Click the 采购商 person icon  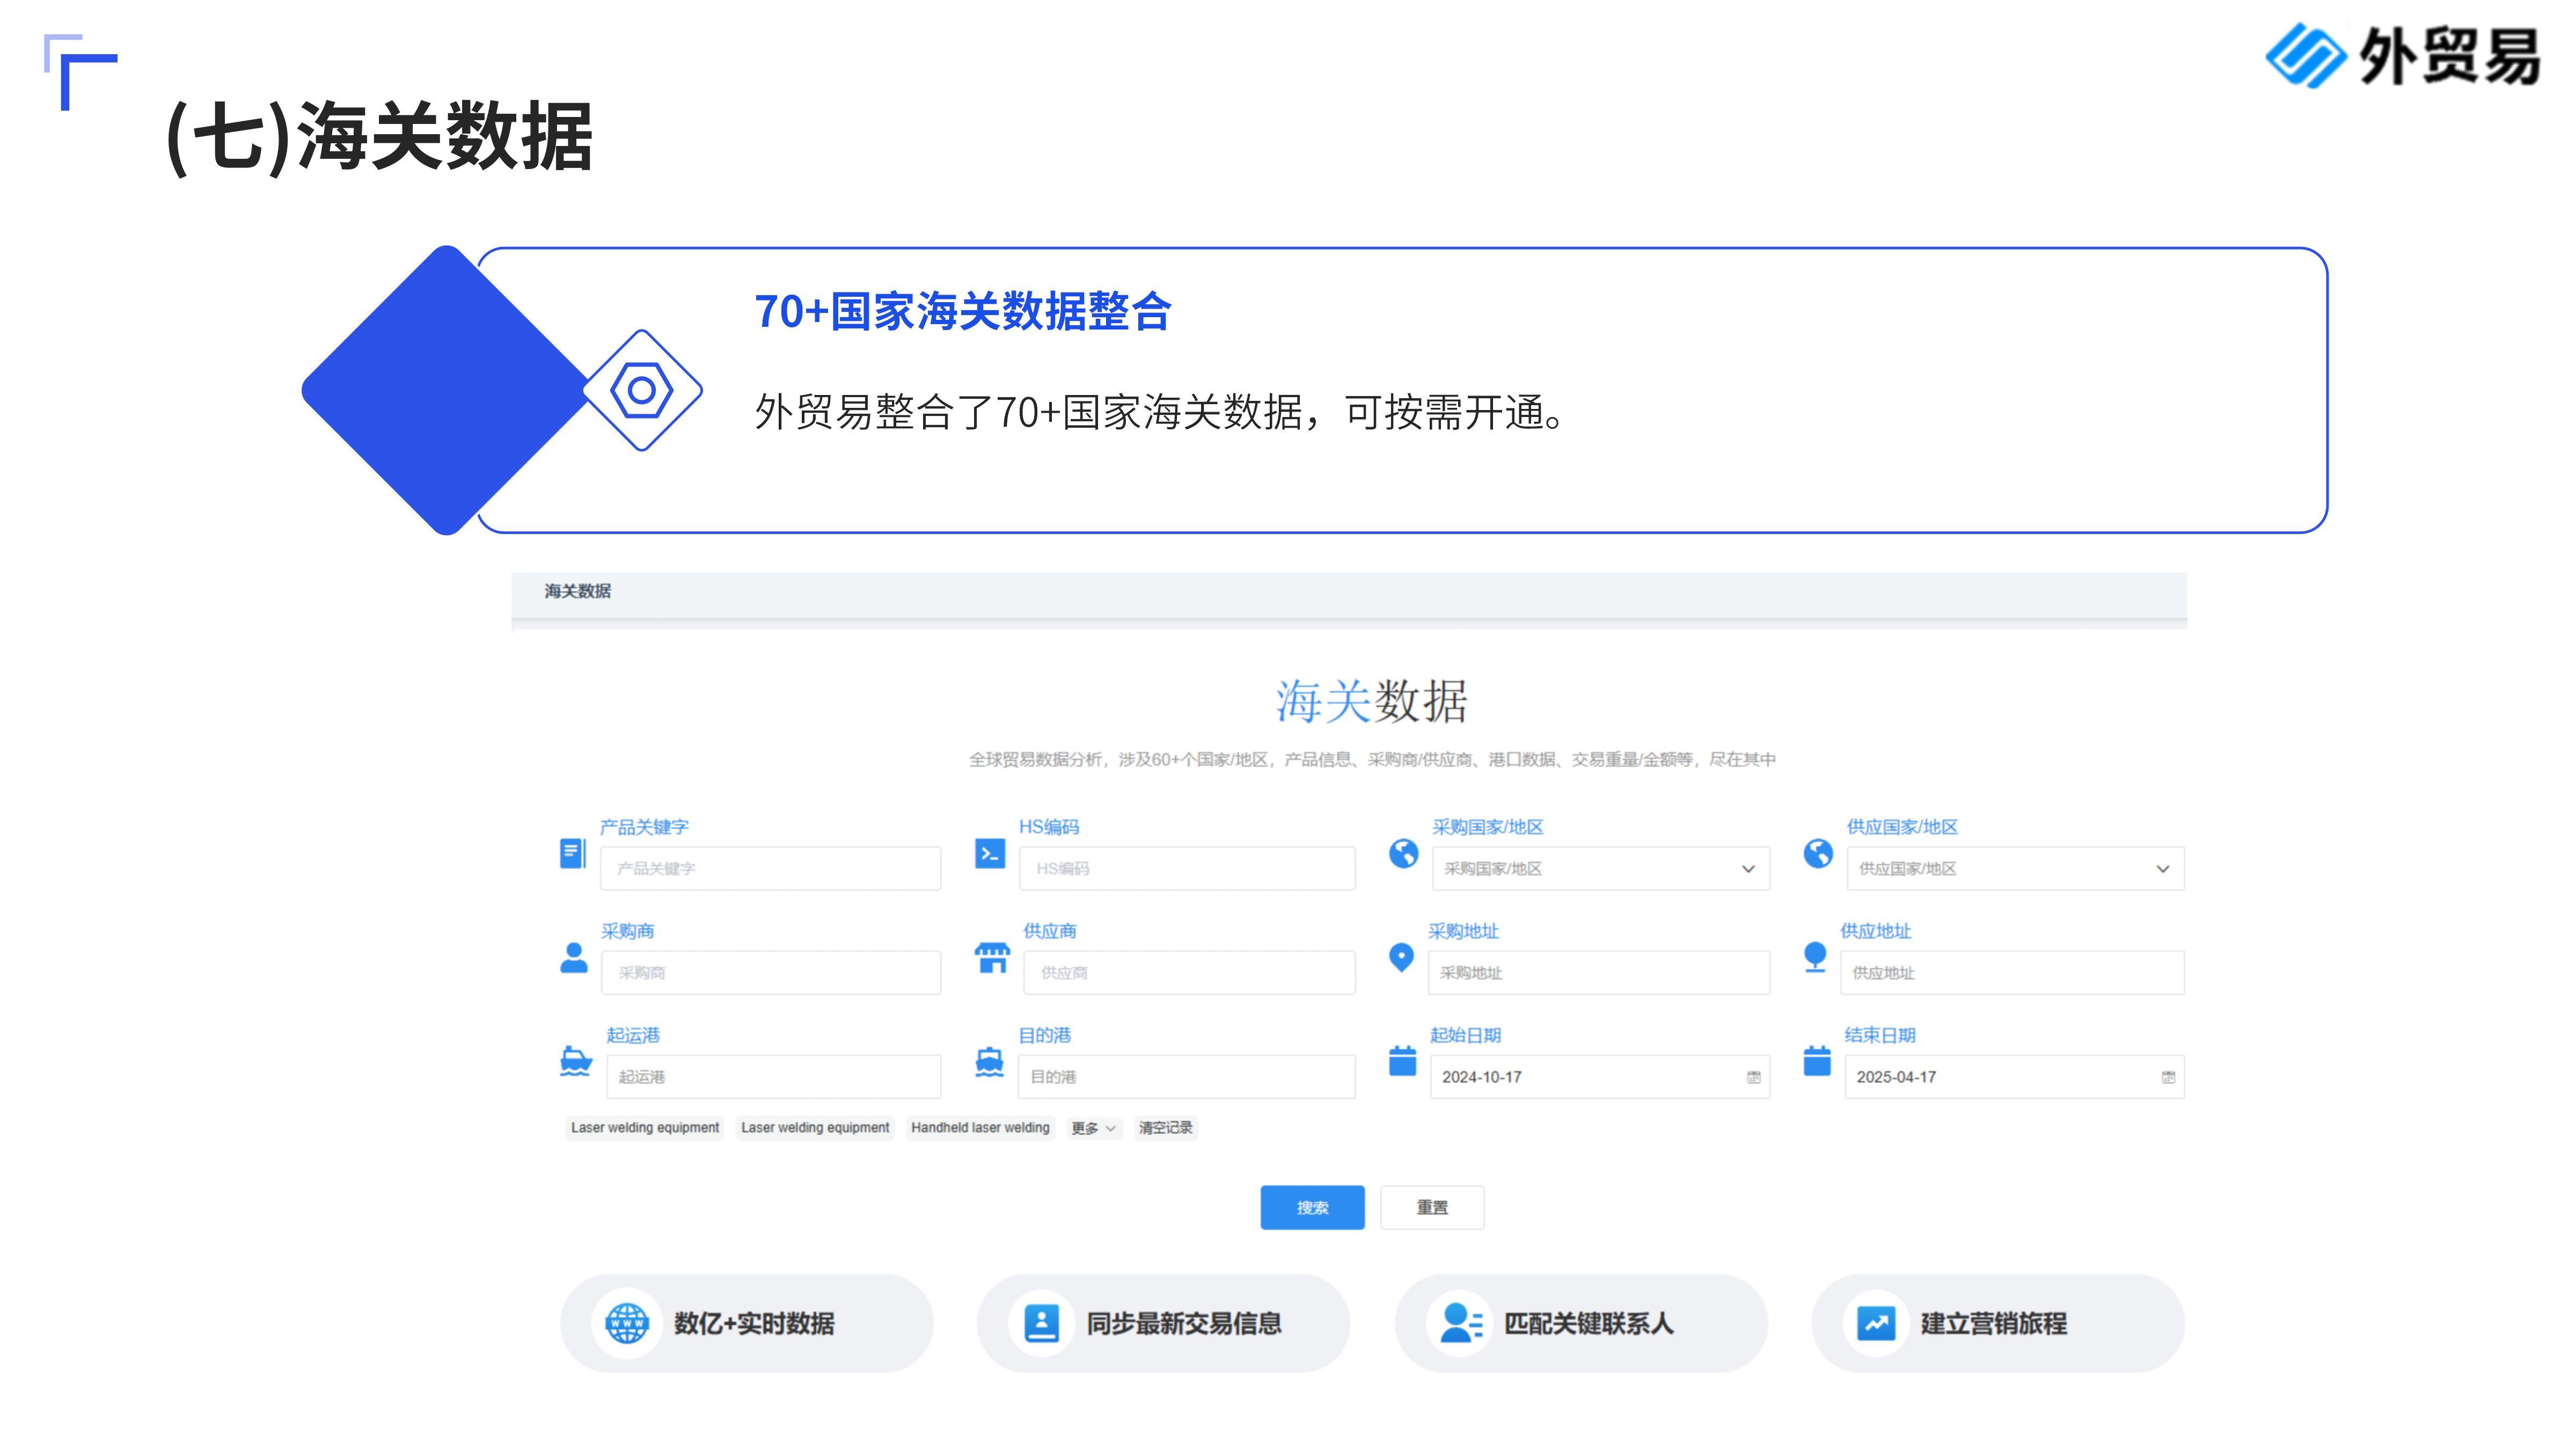(574, 957)
